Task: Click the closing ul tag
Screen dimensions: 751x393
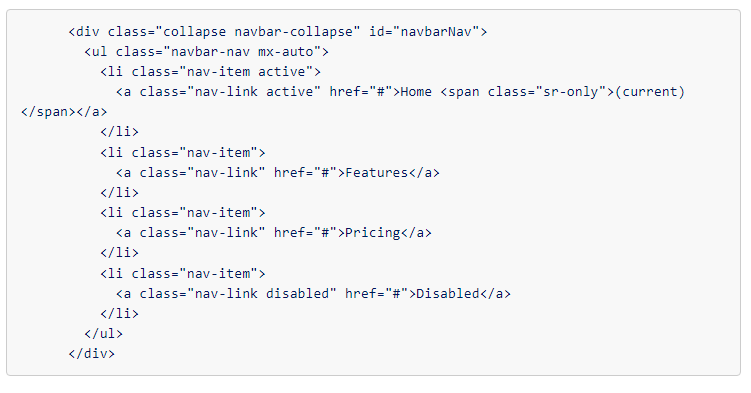Action: (103, 334)
